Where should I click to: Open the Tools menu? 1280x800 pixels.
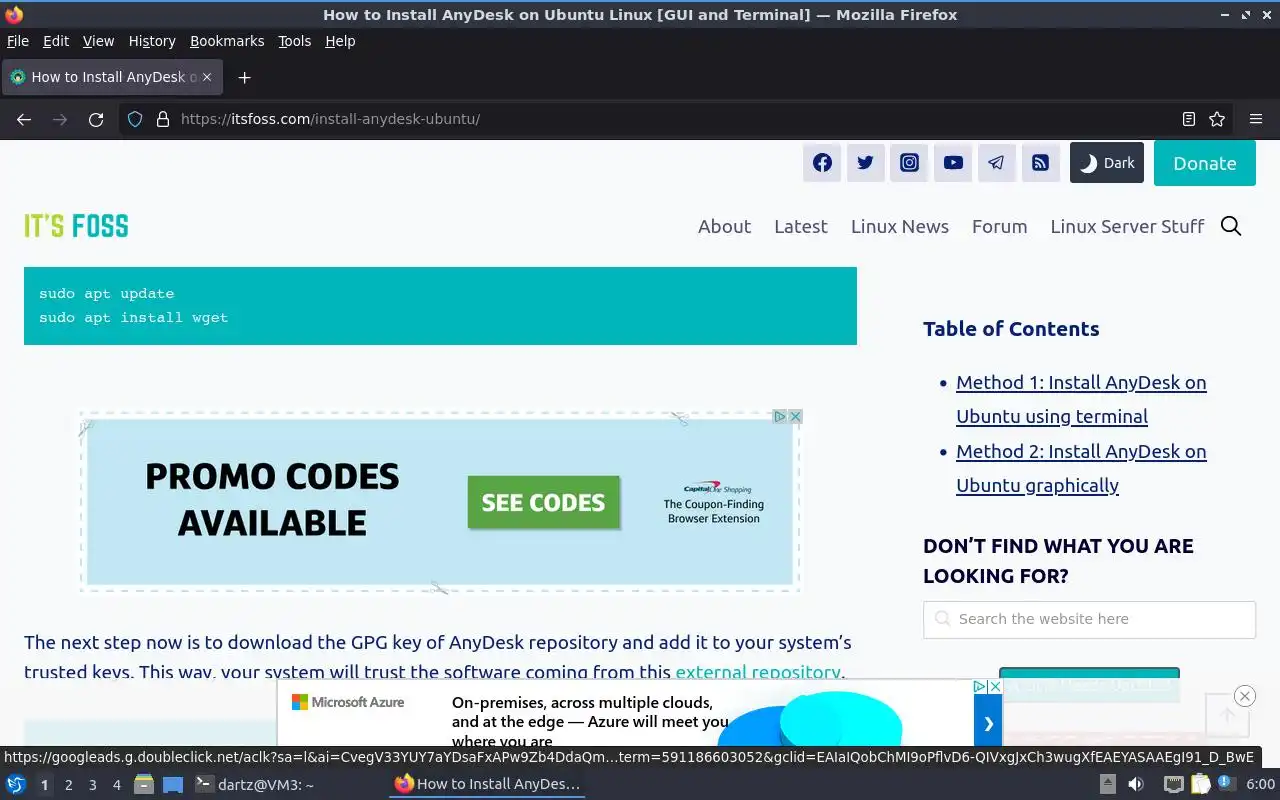pyautogui.click(x=295, y=41)
